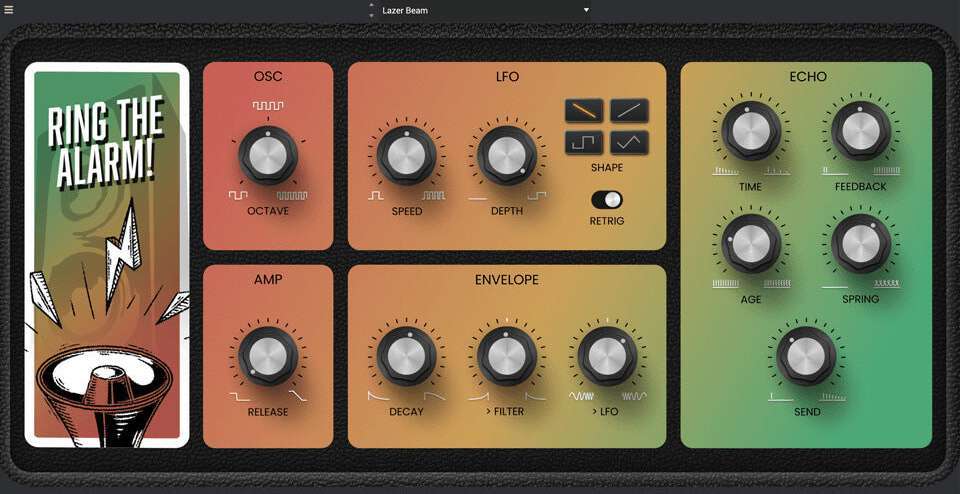Select the triangle wave LFO shape

629,143
